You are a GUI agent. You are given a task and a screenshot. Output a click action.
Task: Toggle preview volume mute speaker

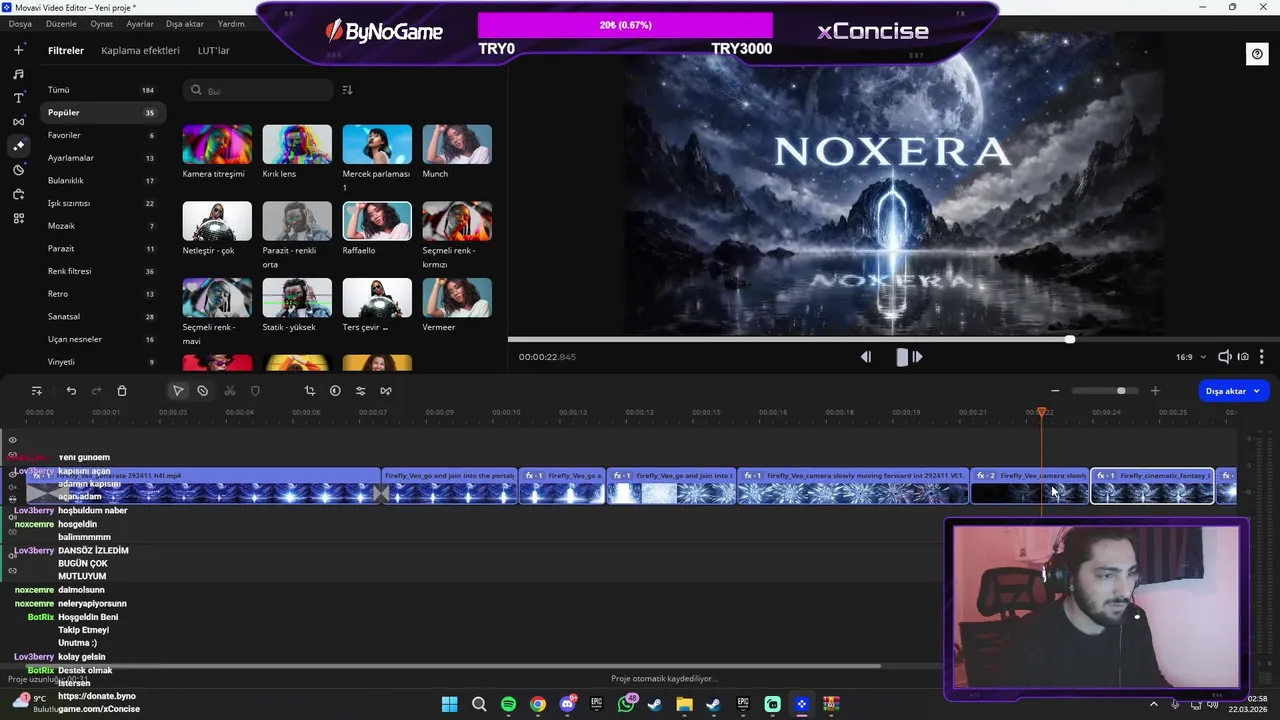click(1224, 357)
